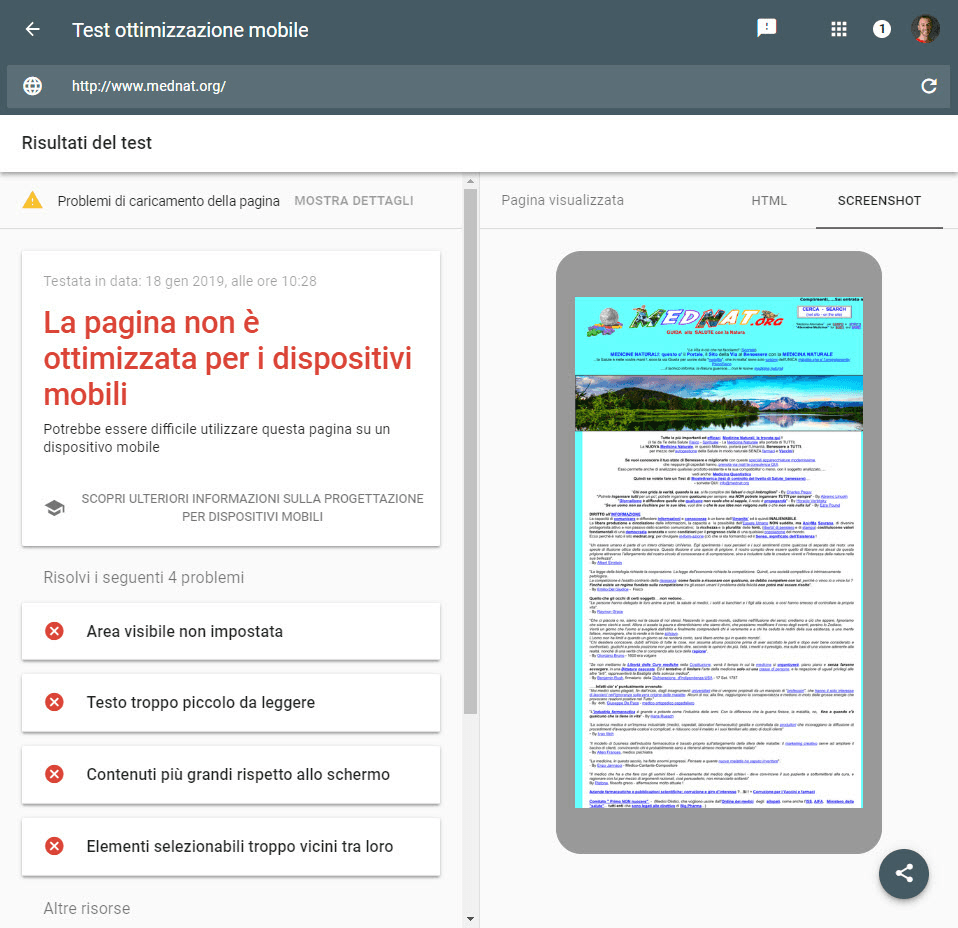This screenshot has width=958, height=928.
Task: Expand 'Testo troppo piccolo da leggere' issue
Action: coord(230,703)
